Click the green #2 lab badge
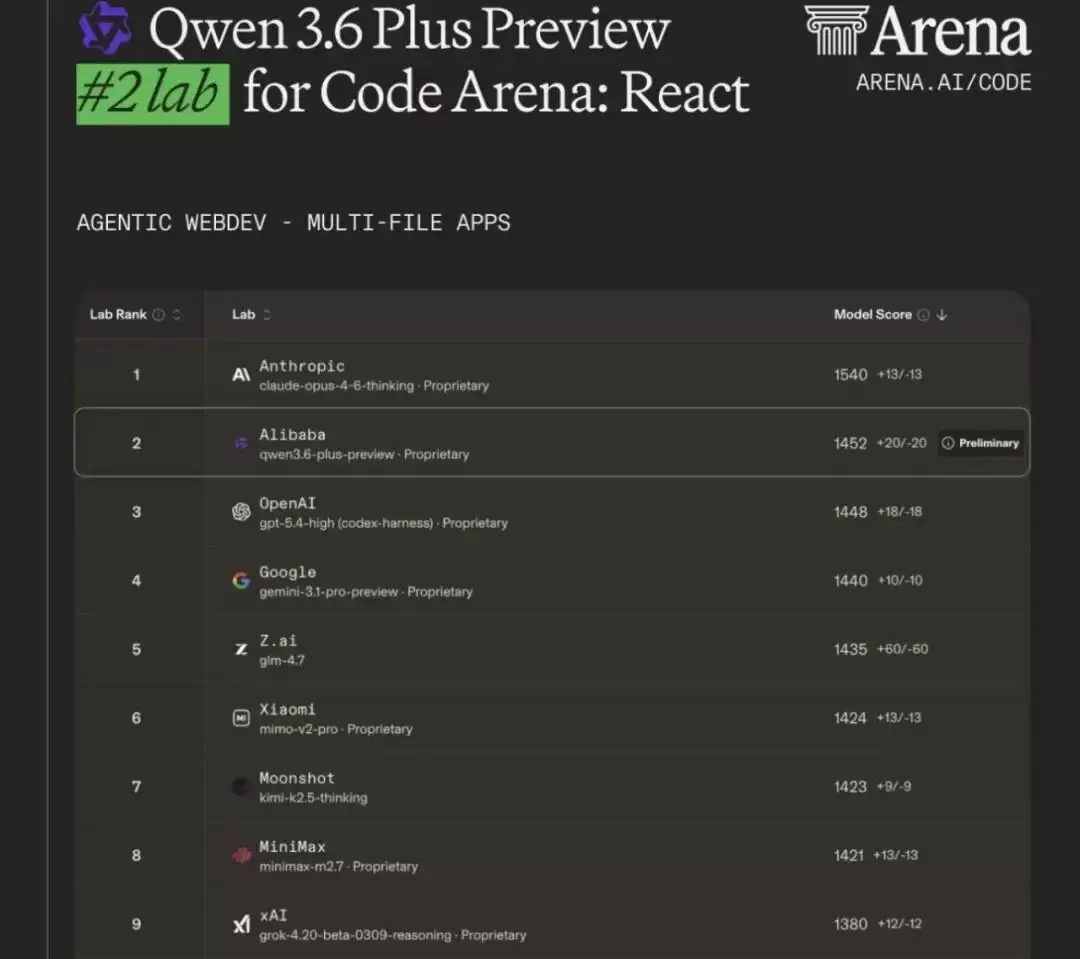 [x=153, y=94]
